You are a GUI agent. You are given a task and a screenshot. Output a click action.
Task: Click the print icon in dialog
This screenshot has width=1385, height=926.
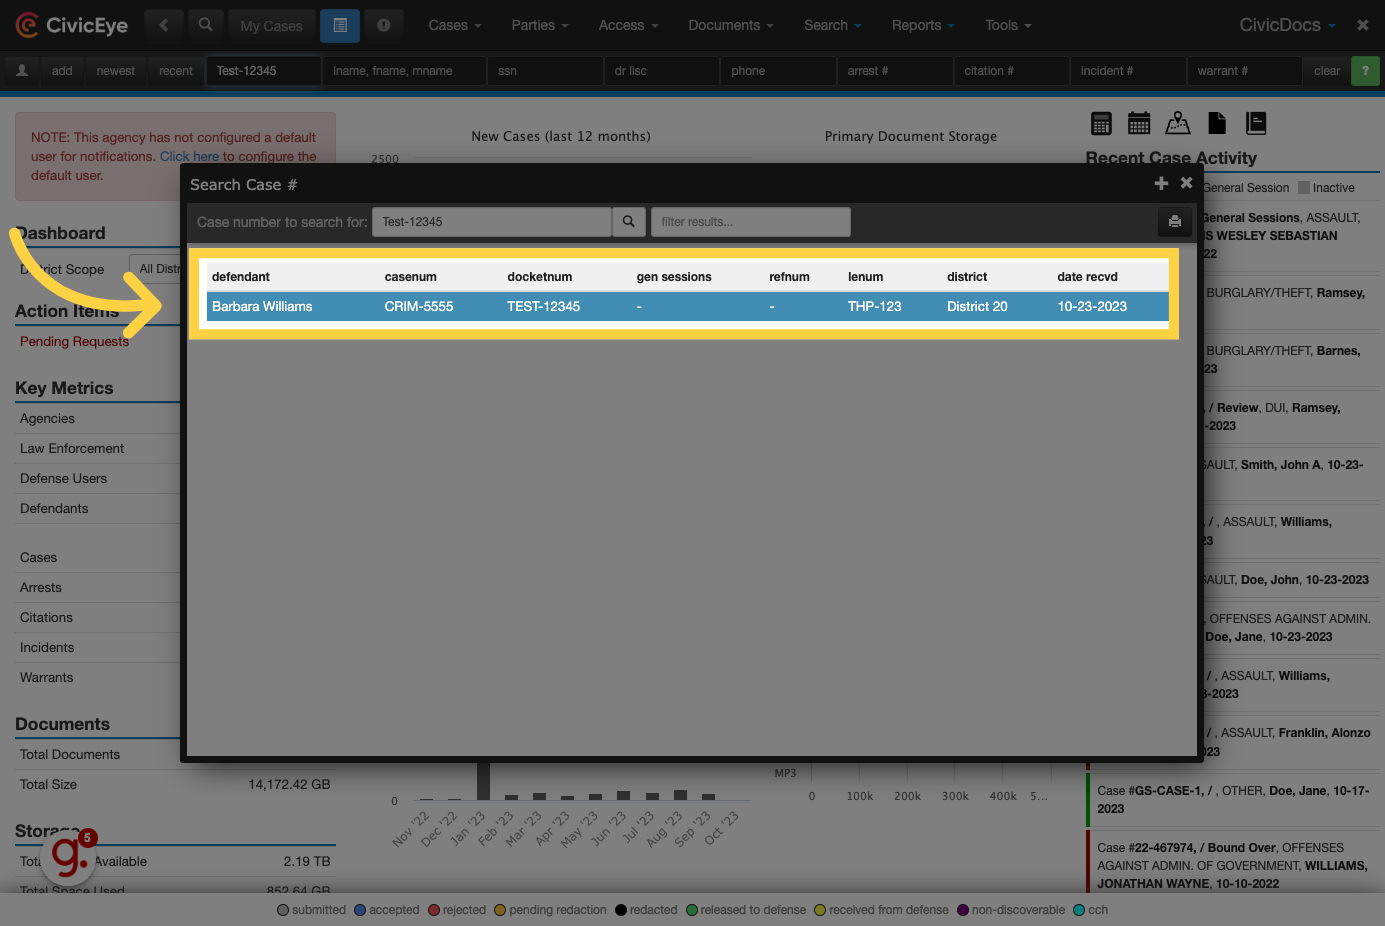pyautogui.click(x=1175, y=222)
